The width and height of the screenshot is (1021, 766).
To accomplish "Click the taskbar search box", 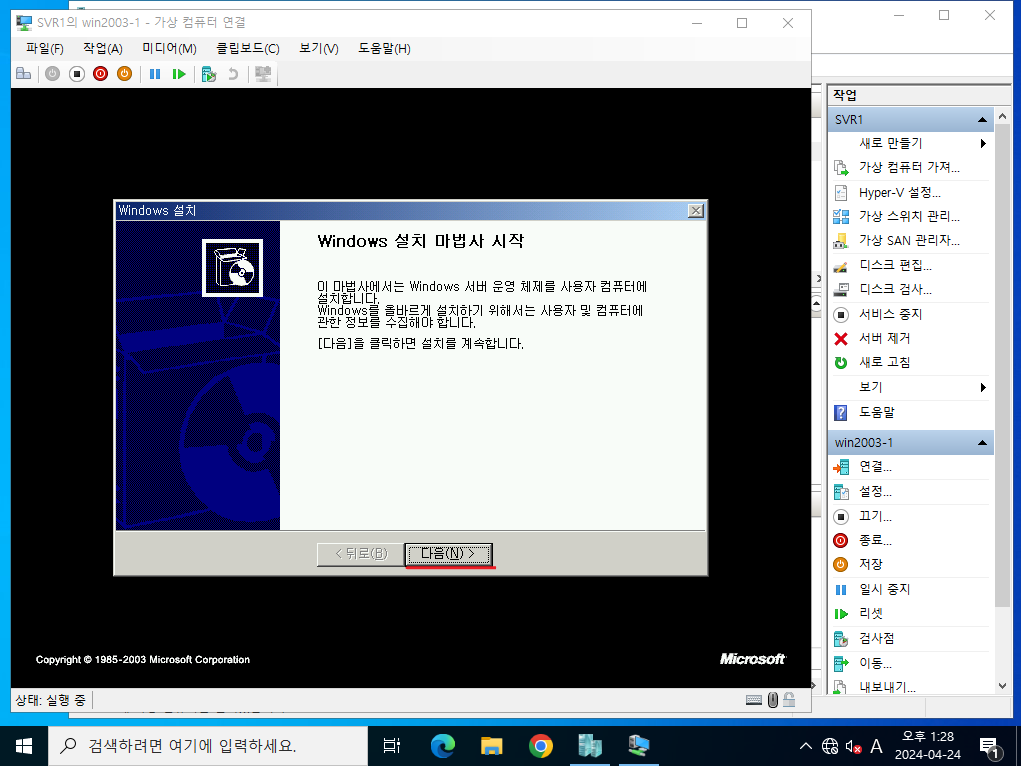I will pyautogui.click(x=208, y=746).
